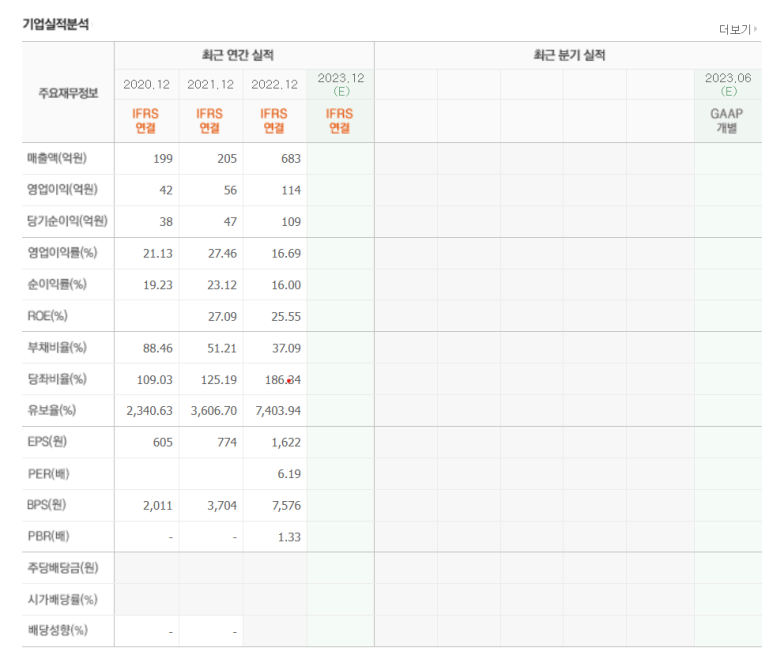Screen dimensions: 773x648
Task: Select the 최근 연간 실적 header
Action: point(238,55)
